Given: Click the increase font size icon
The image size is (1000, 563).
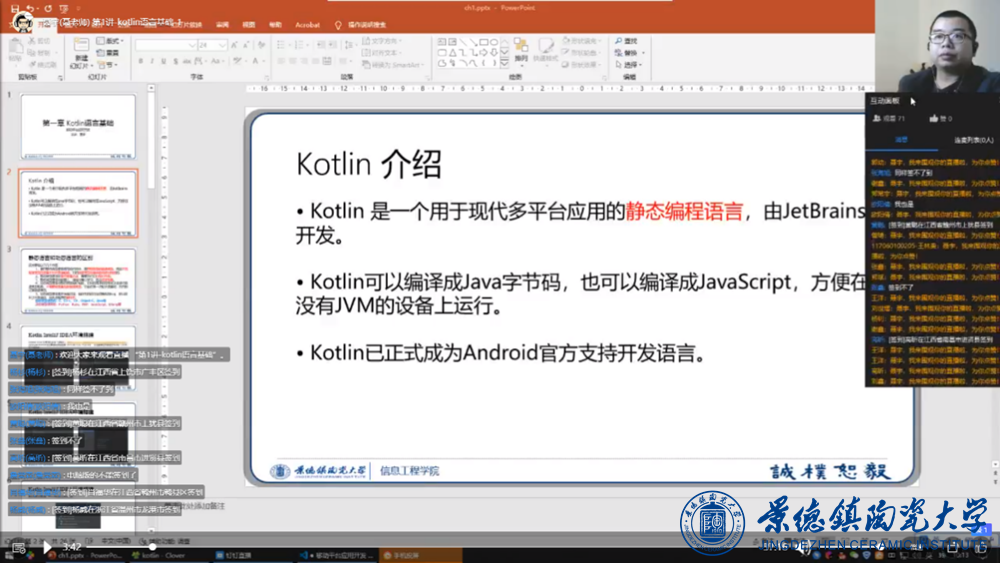Looking at the screenshot, I should click(x=234, y=45).
